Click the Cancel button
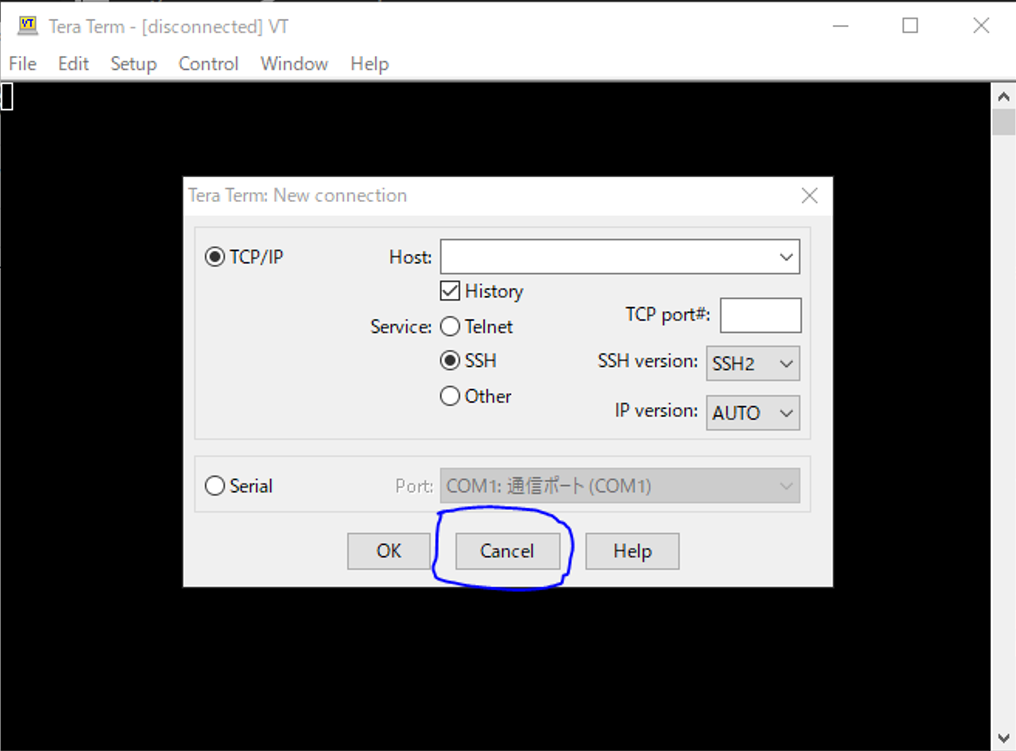 507,551
